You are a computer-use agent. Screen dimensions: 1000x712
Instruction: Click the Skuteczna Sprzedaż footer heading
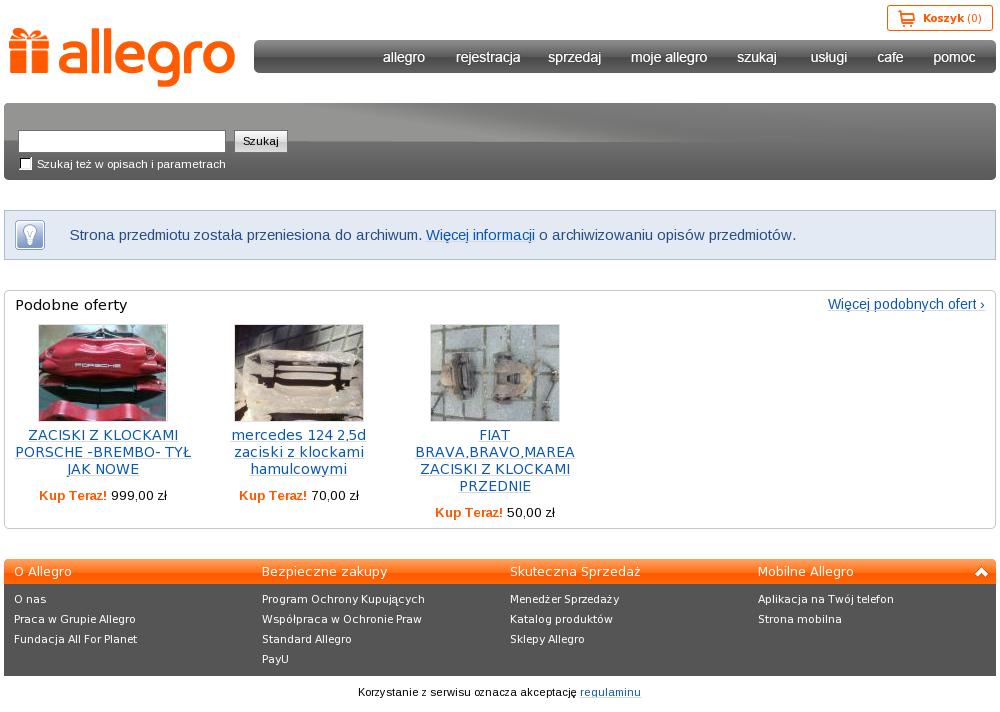pos(575,572)
